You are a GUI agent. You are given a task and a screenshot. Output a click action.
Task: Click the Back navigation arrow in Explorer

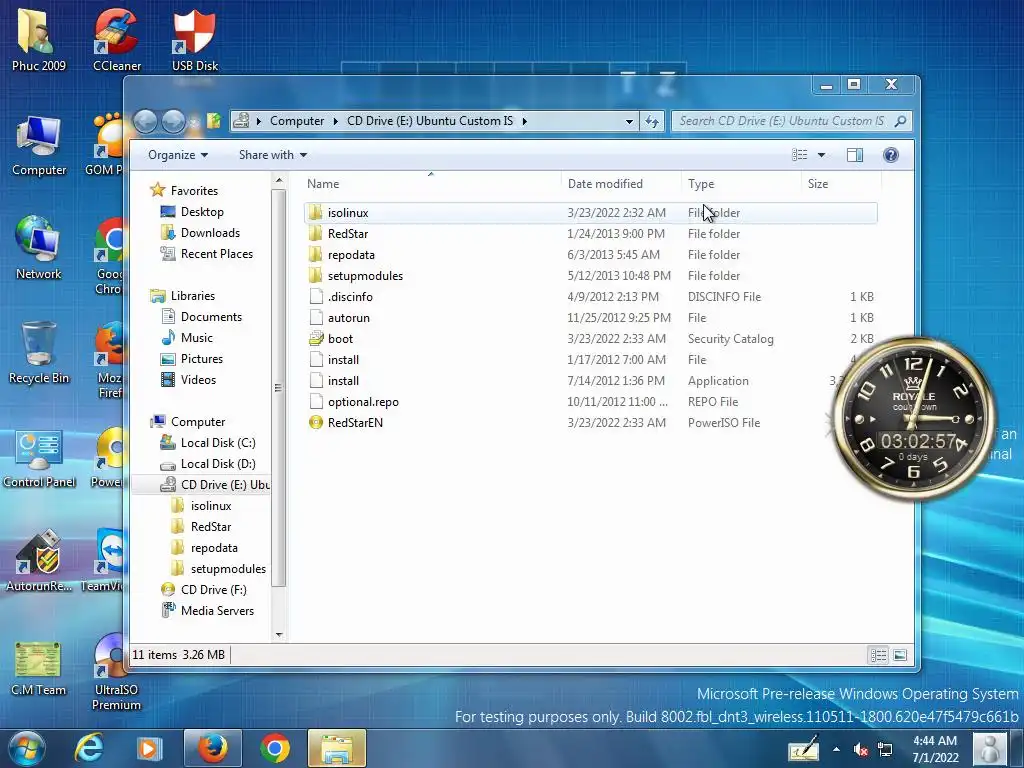[145, 121]
